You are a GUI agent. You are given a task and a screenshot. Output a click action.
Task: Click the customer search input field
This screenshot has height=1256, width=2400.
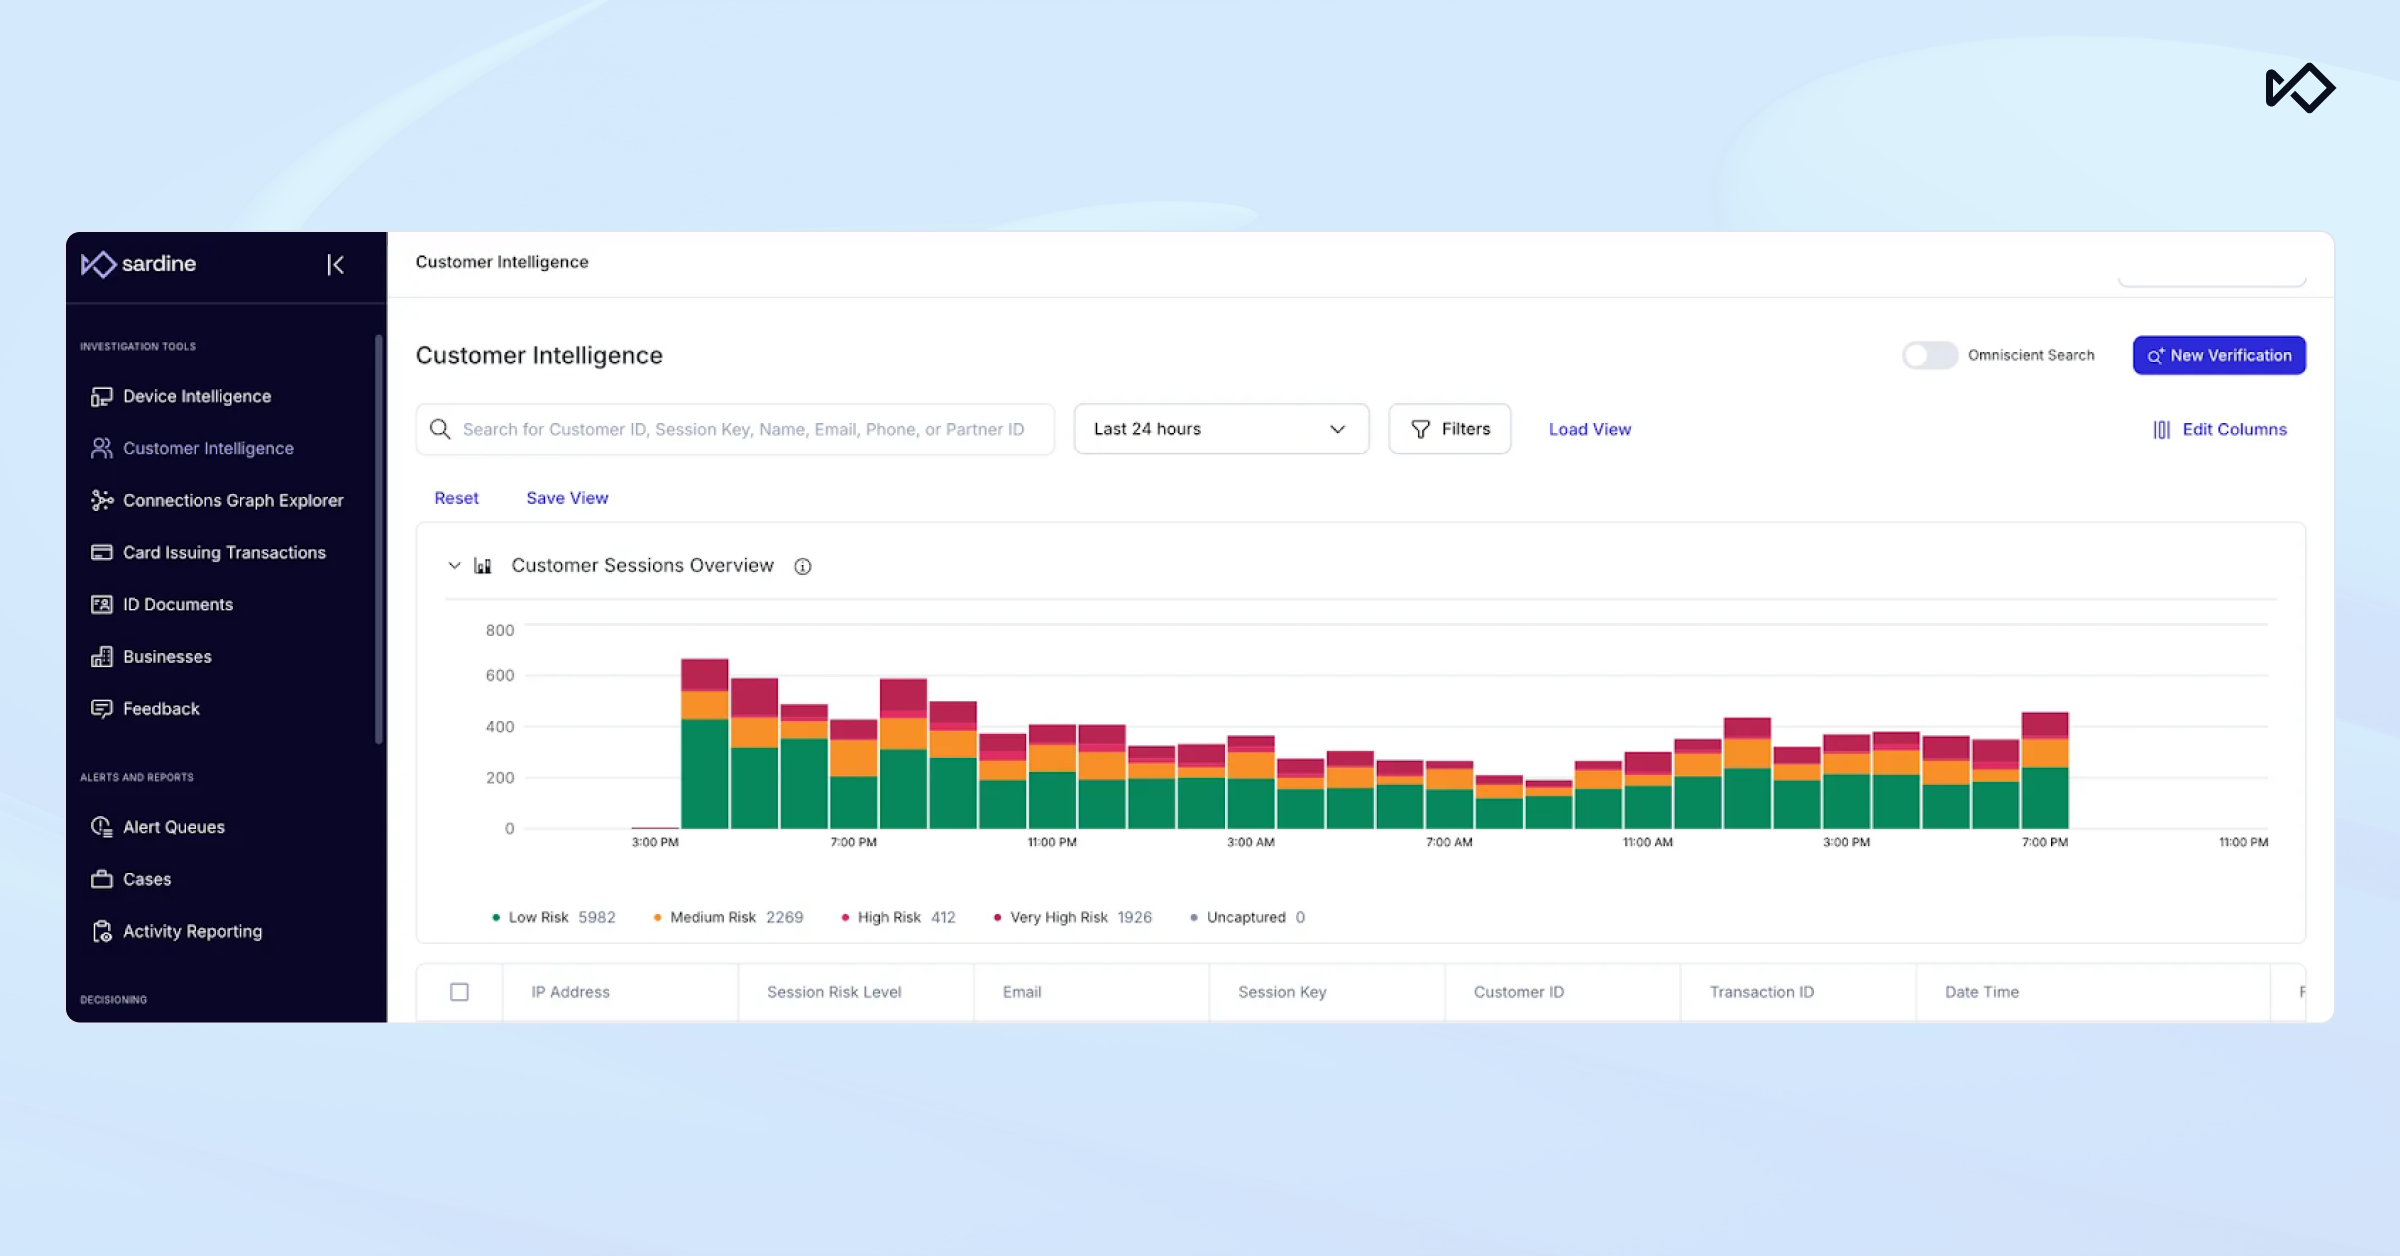(x=742, y=429)
